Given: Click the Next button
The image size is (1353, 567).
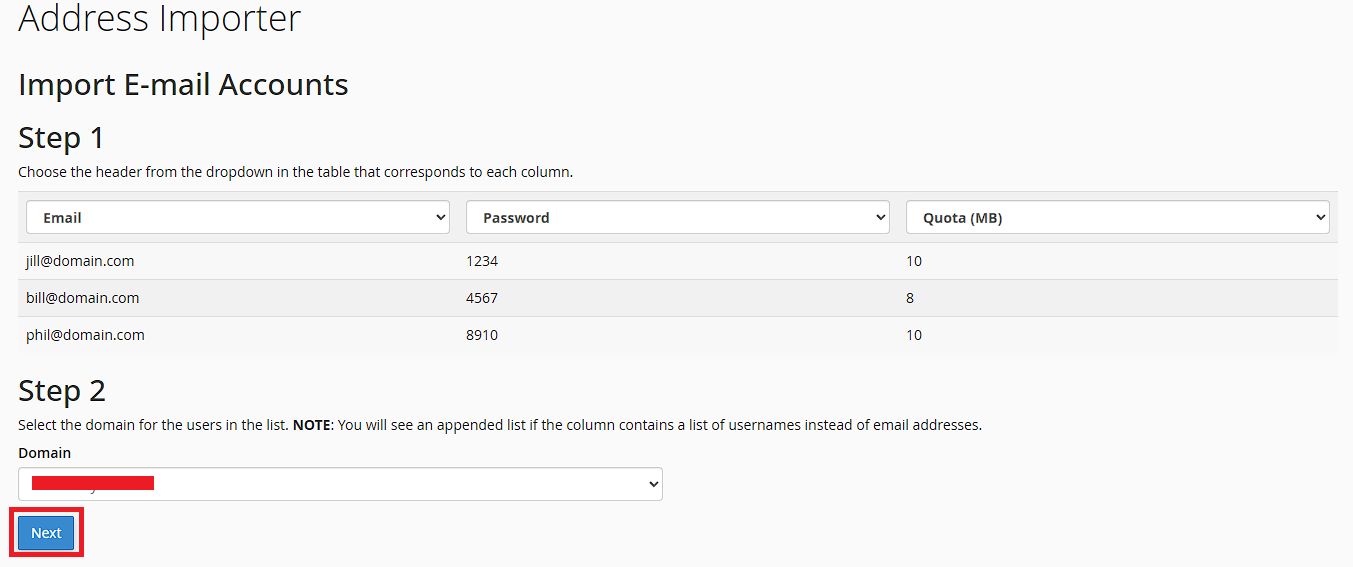Looking at the screenshot, I should point(46,533).
